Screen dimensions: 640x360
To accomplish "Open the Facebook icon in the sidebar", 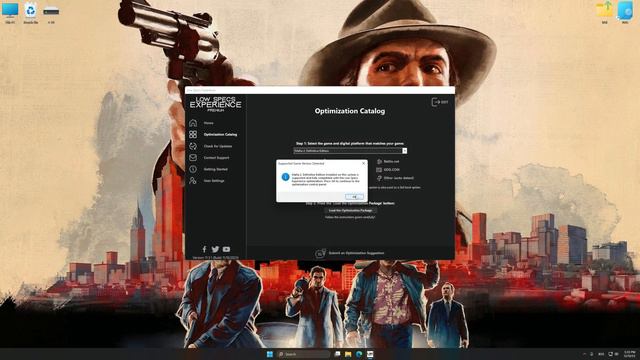I will [x=204, y=249].
